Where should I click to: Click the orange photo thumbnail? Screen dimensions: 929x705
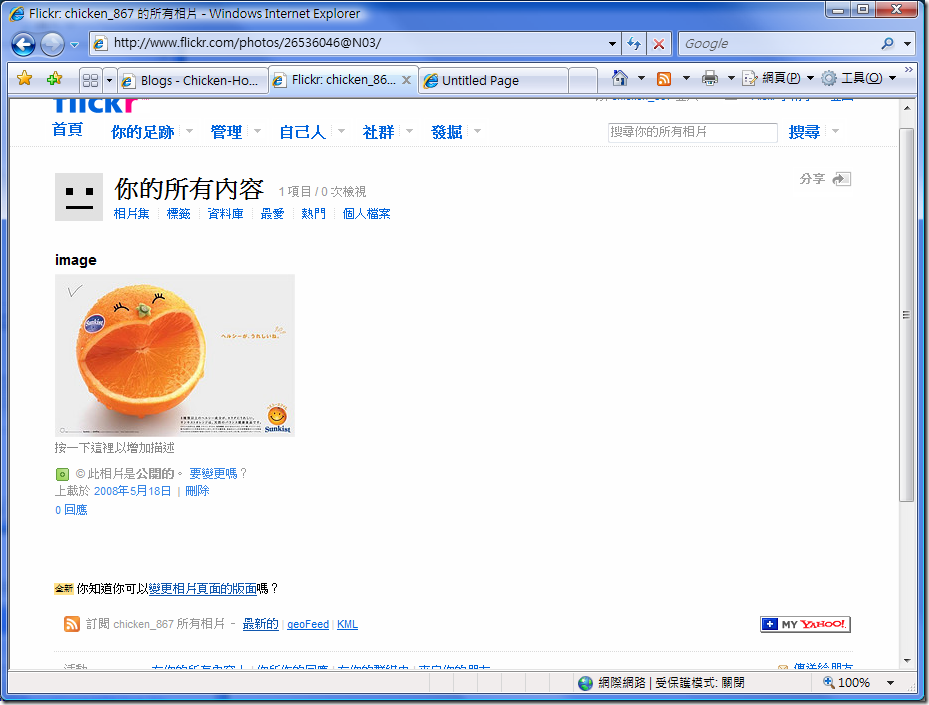click(x=175, y=355)
